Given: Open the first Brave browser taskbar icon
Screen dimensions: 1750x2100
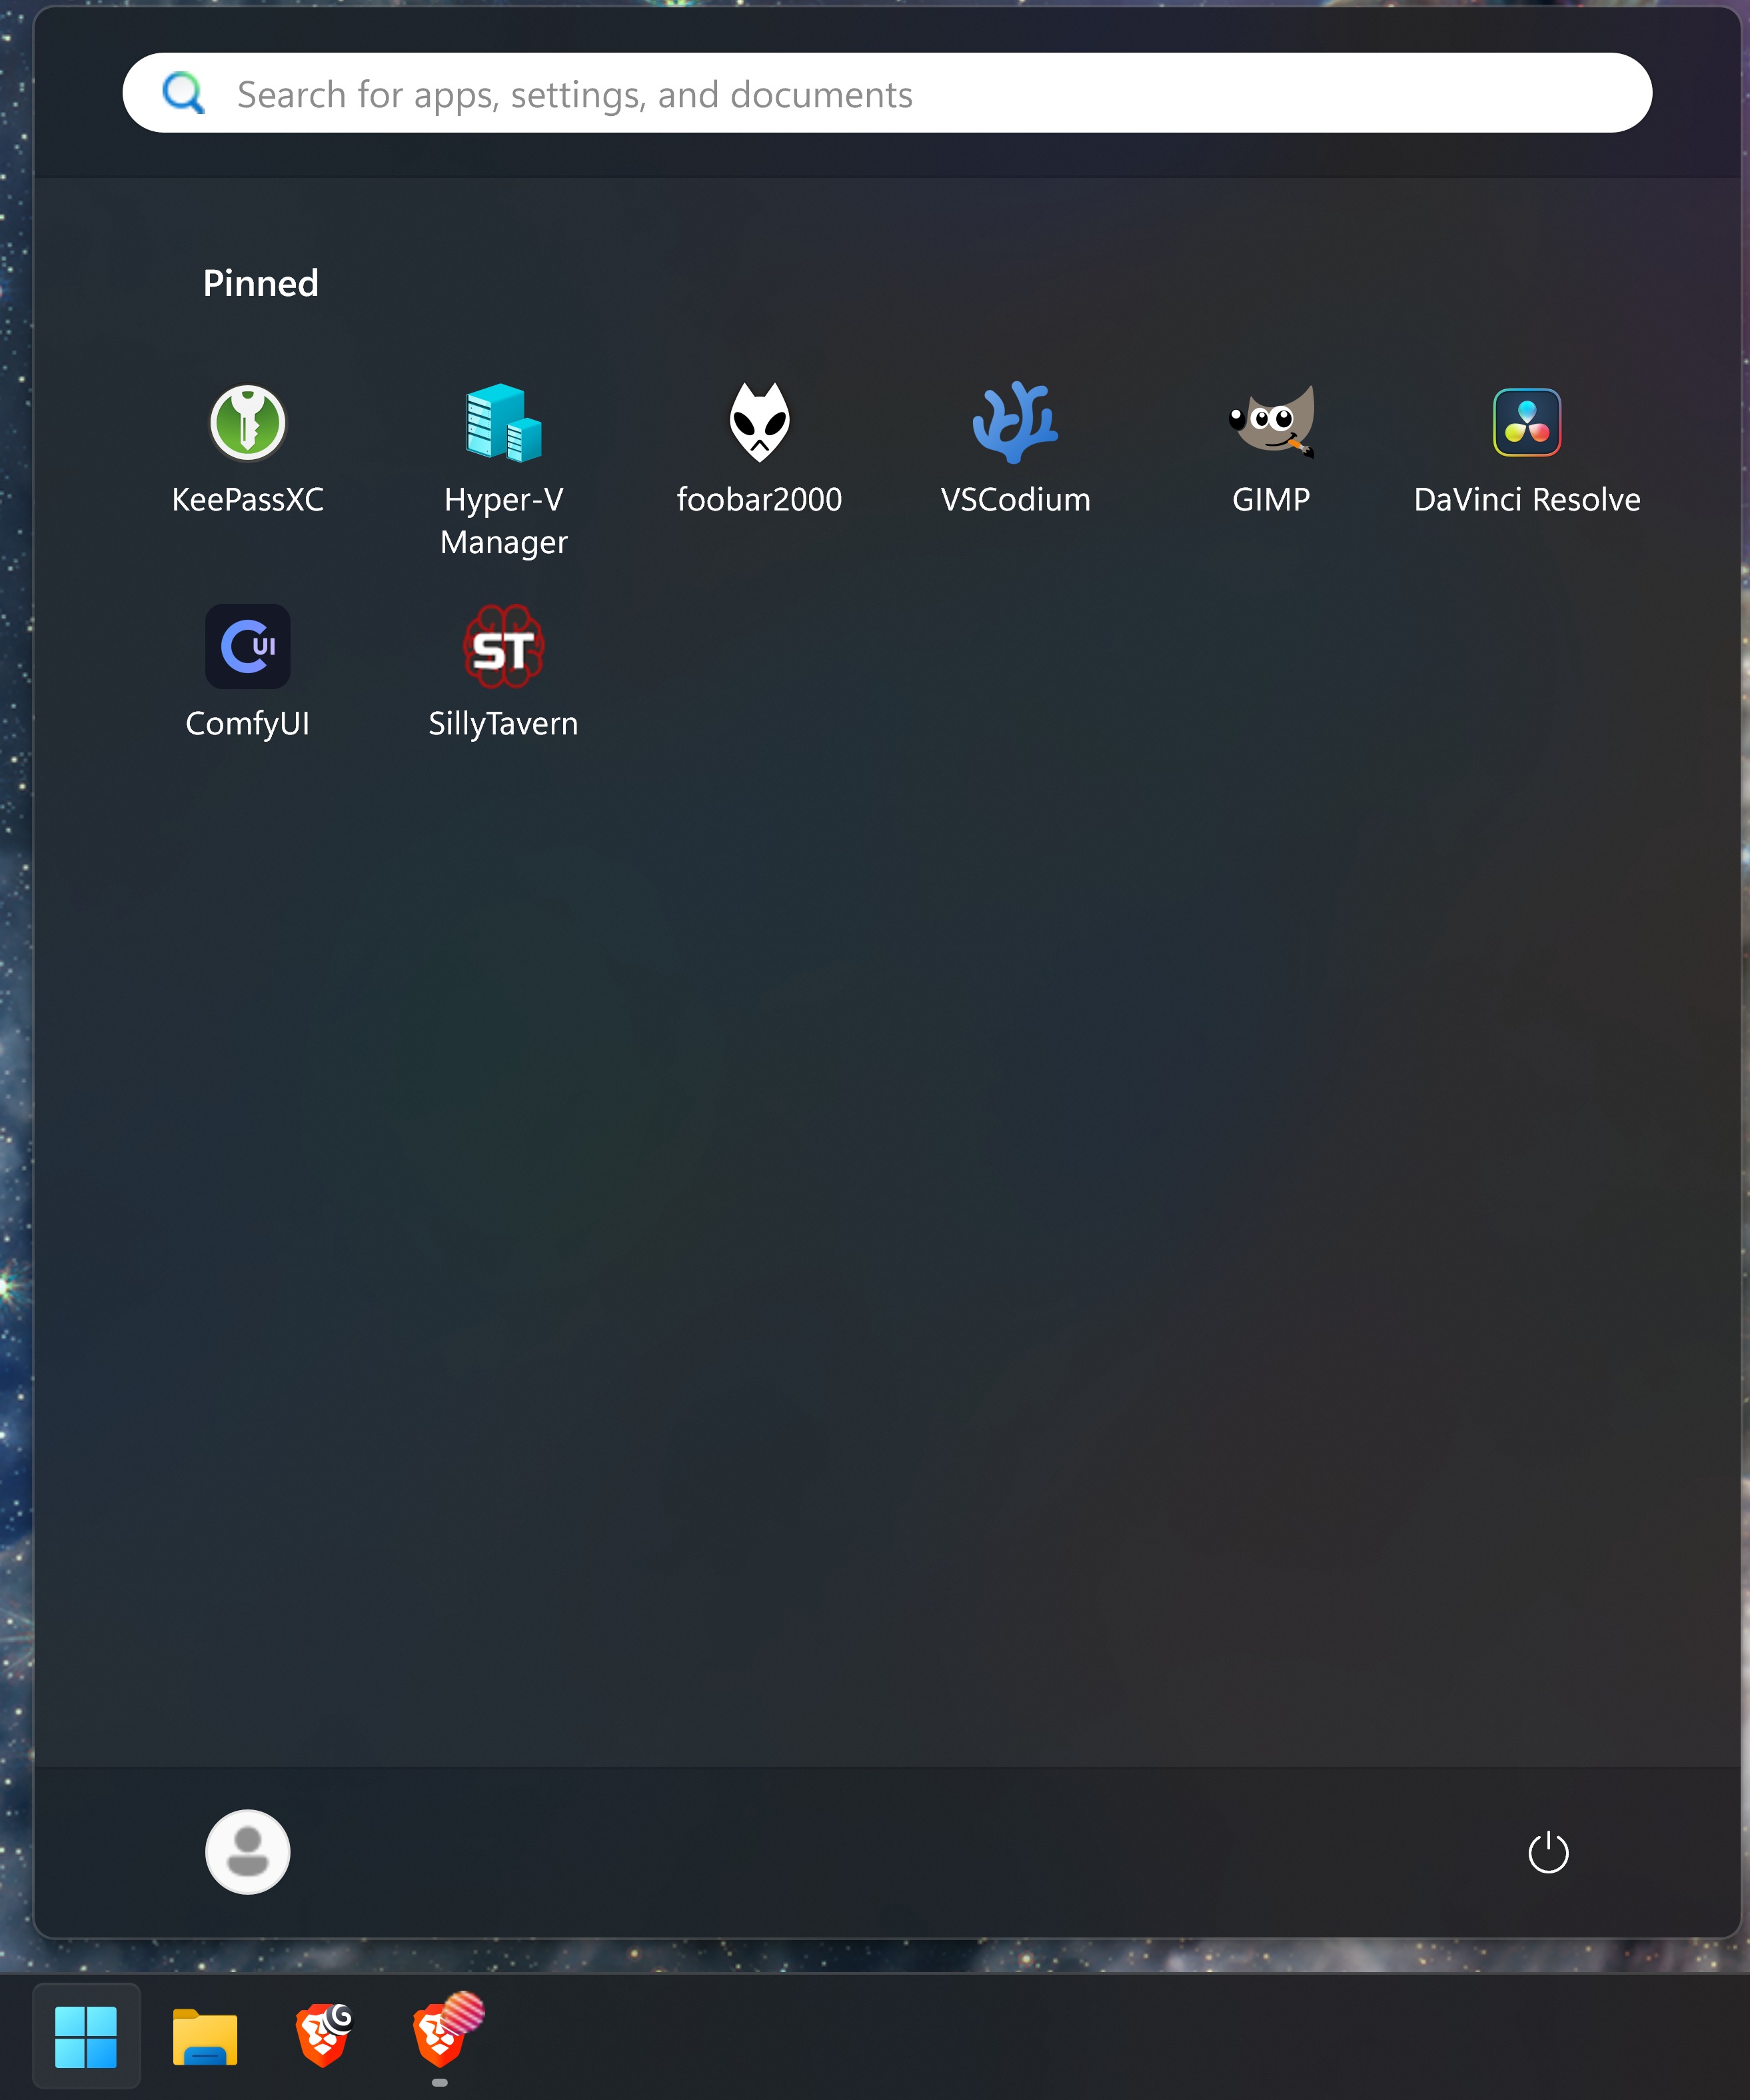Looking at the screenshot, I should (324, 2035).
